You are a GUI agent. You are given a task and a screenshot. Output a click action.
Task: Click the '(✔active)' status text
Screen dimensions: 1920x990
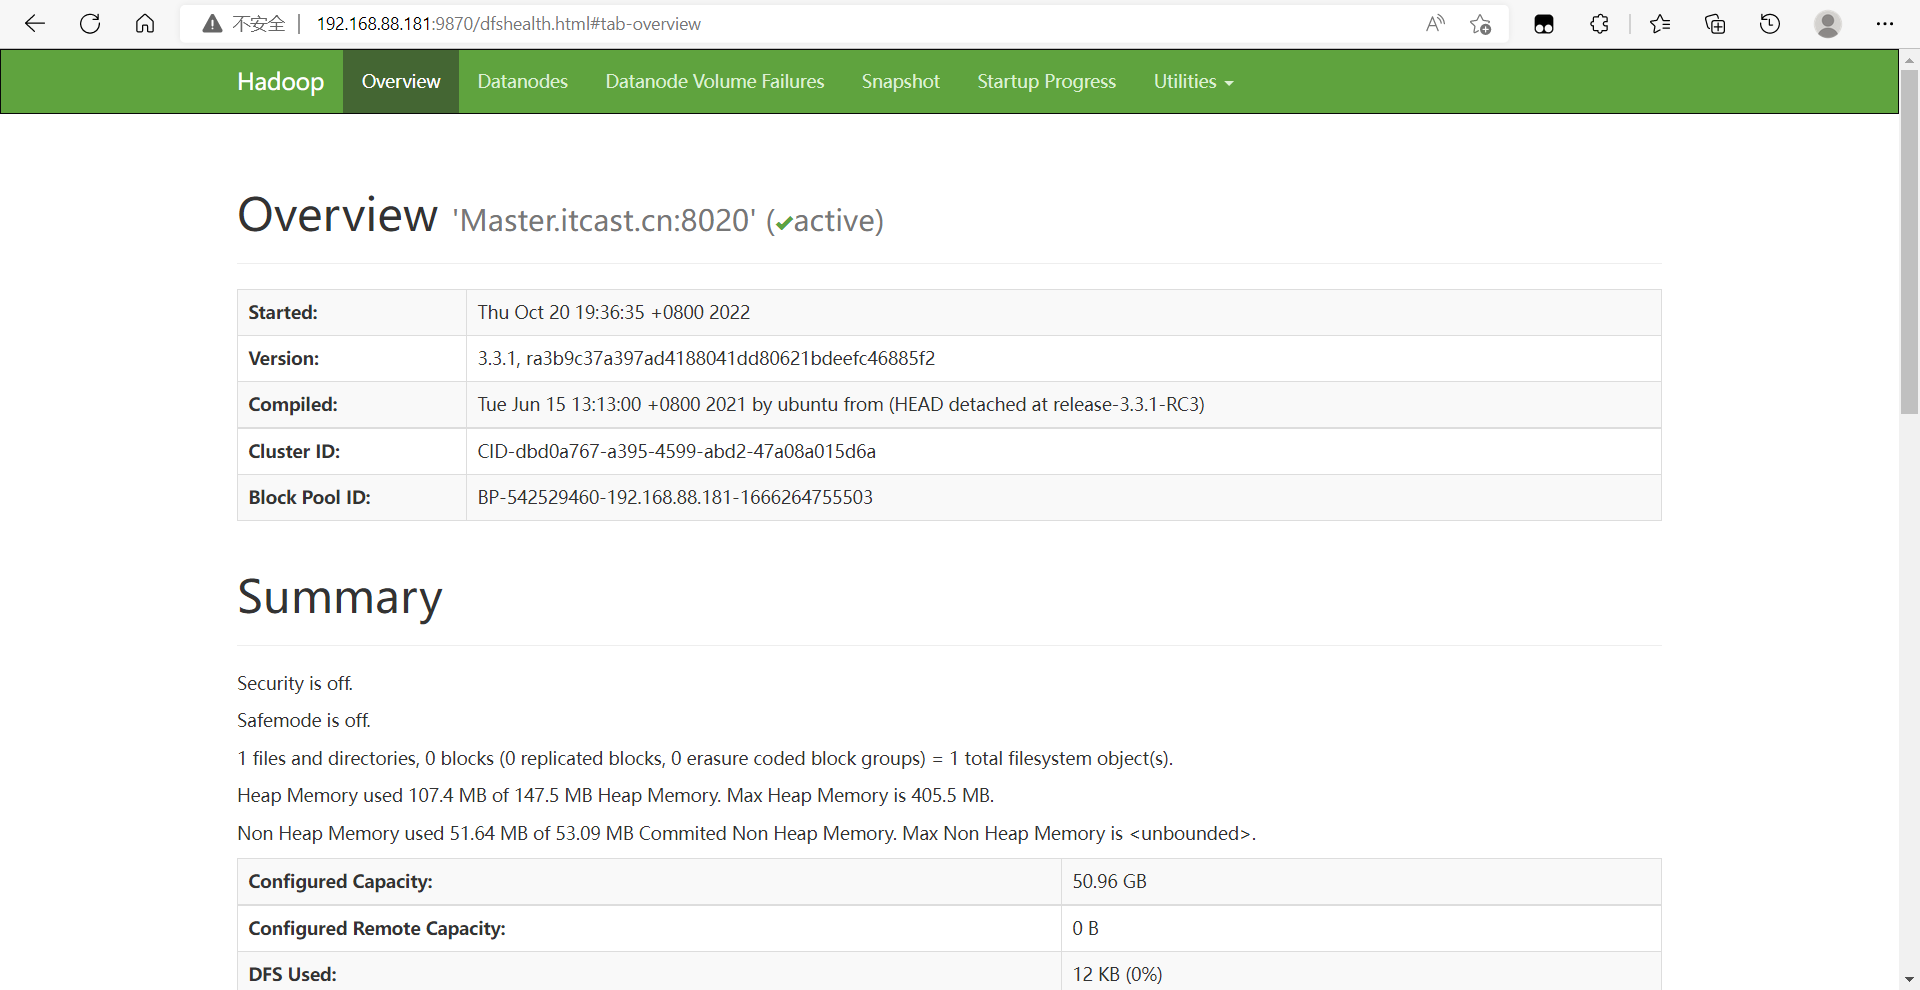pos(825,220)
